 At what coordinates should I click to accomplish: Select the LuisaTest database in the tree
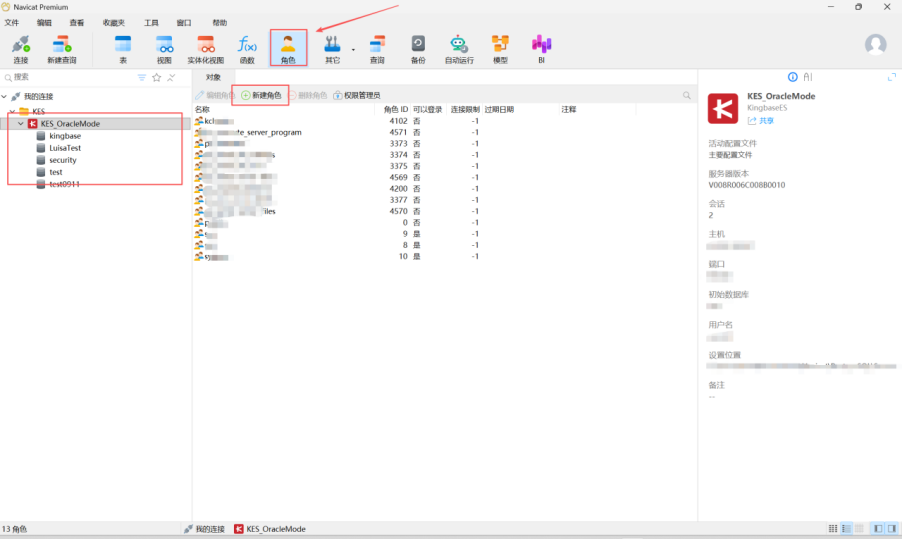pyautogui.click(x=65, y=148)
